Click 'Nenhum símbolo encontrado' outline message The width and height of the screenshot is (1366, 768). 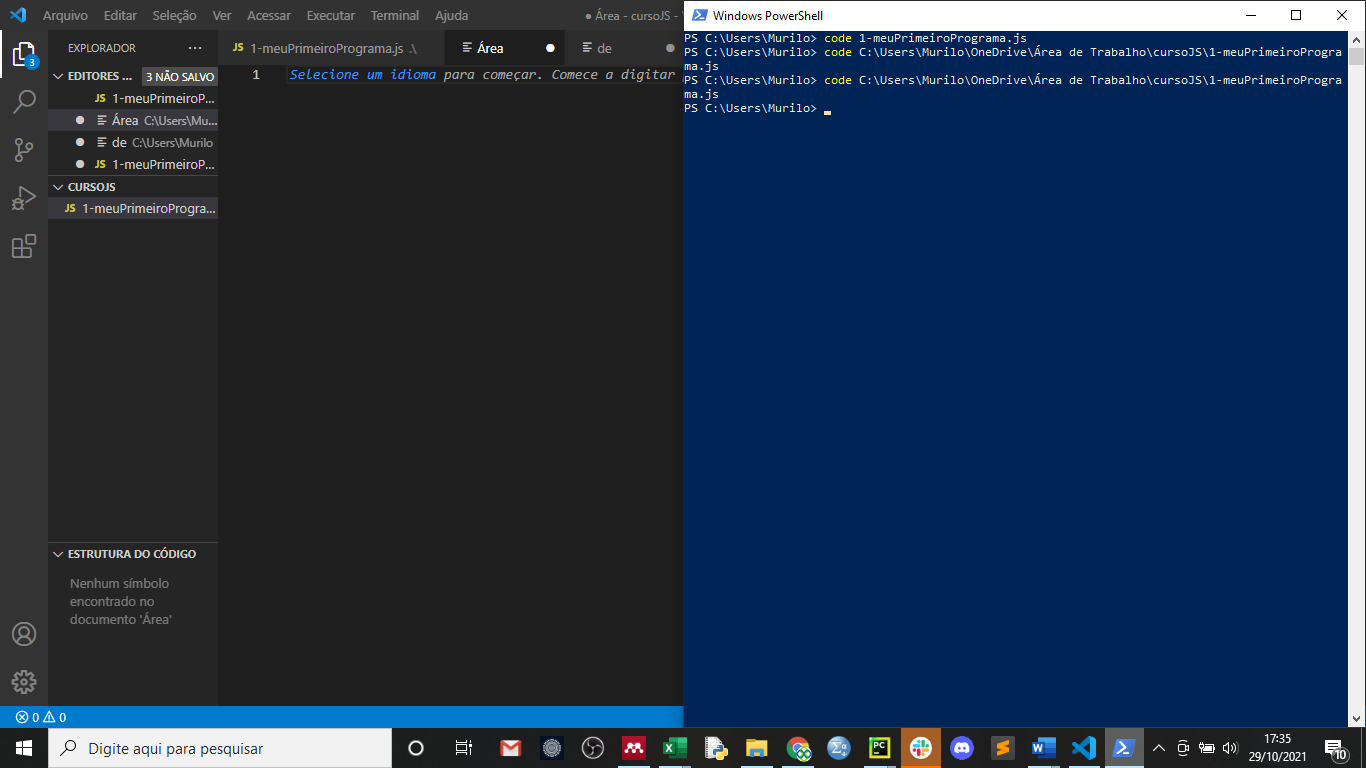coord(120,601)
